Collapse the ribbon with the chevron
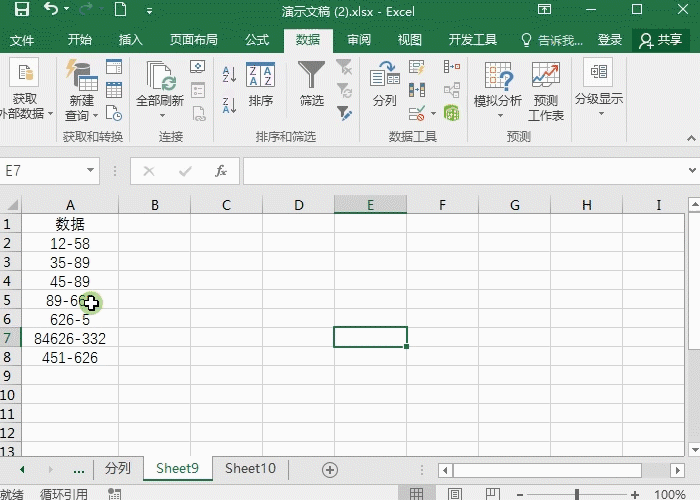700x500 pixels. 691,138
